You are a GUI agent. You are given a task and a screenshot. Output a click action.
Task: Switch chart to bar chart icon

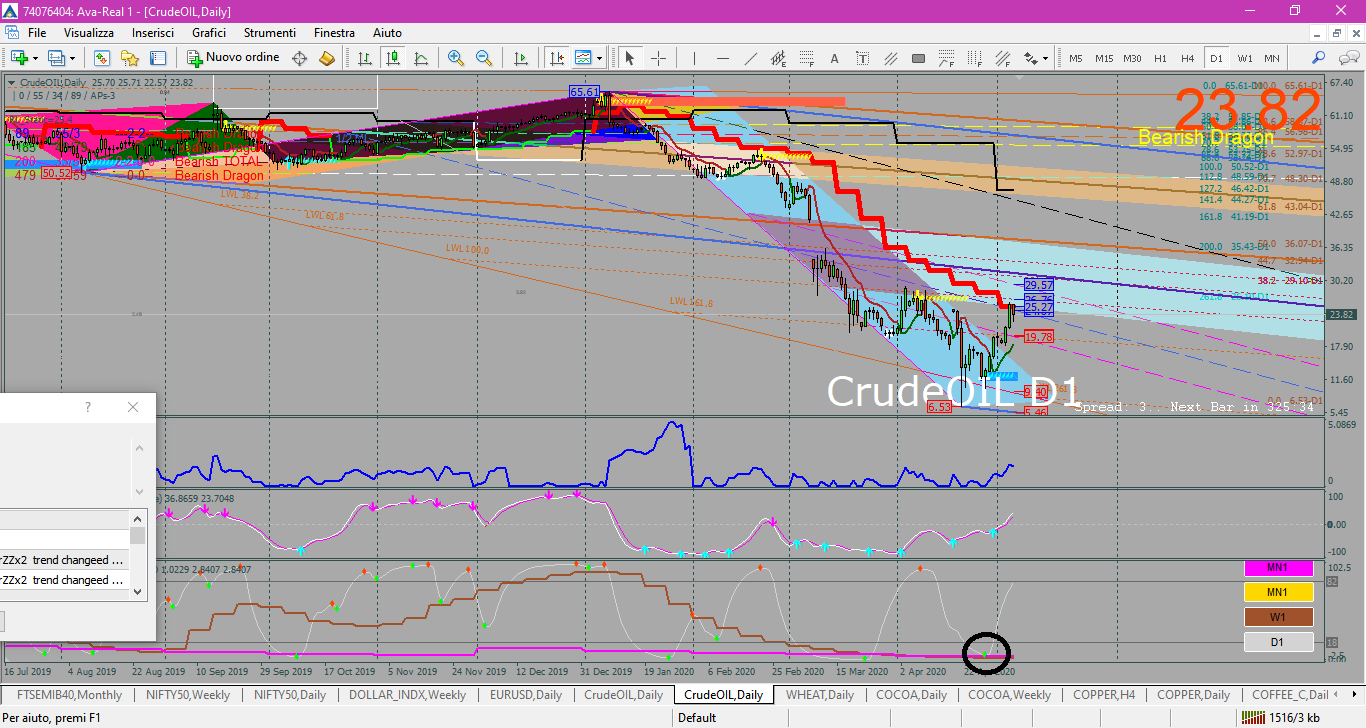365,58
